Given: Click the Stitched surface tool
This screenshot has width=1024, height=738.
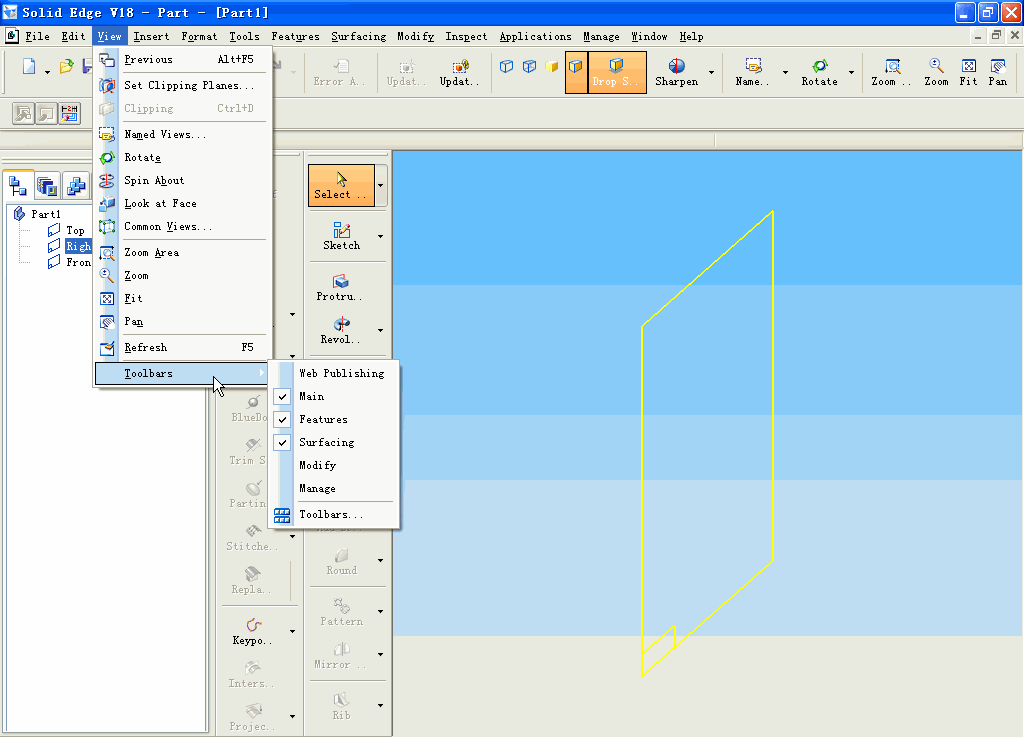Looking at the screenshot, I should tap(253, 537).
